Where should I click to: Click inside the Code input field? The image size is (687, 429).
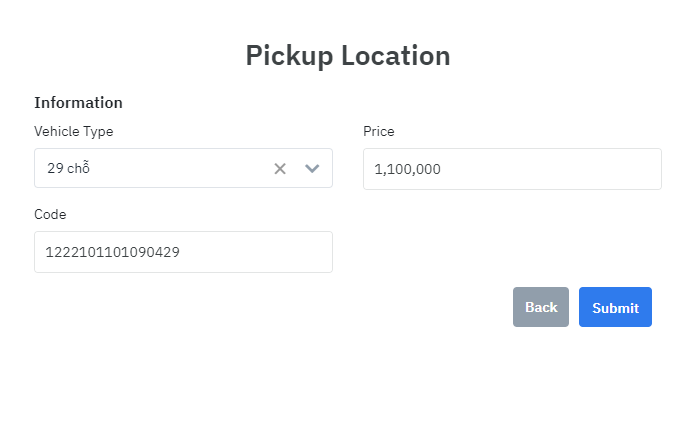(183, 252)
